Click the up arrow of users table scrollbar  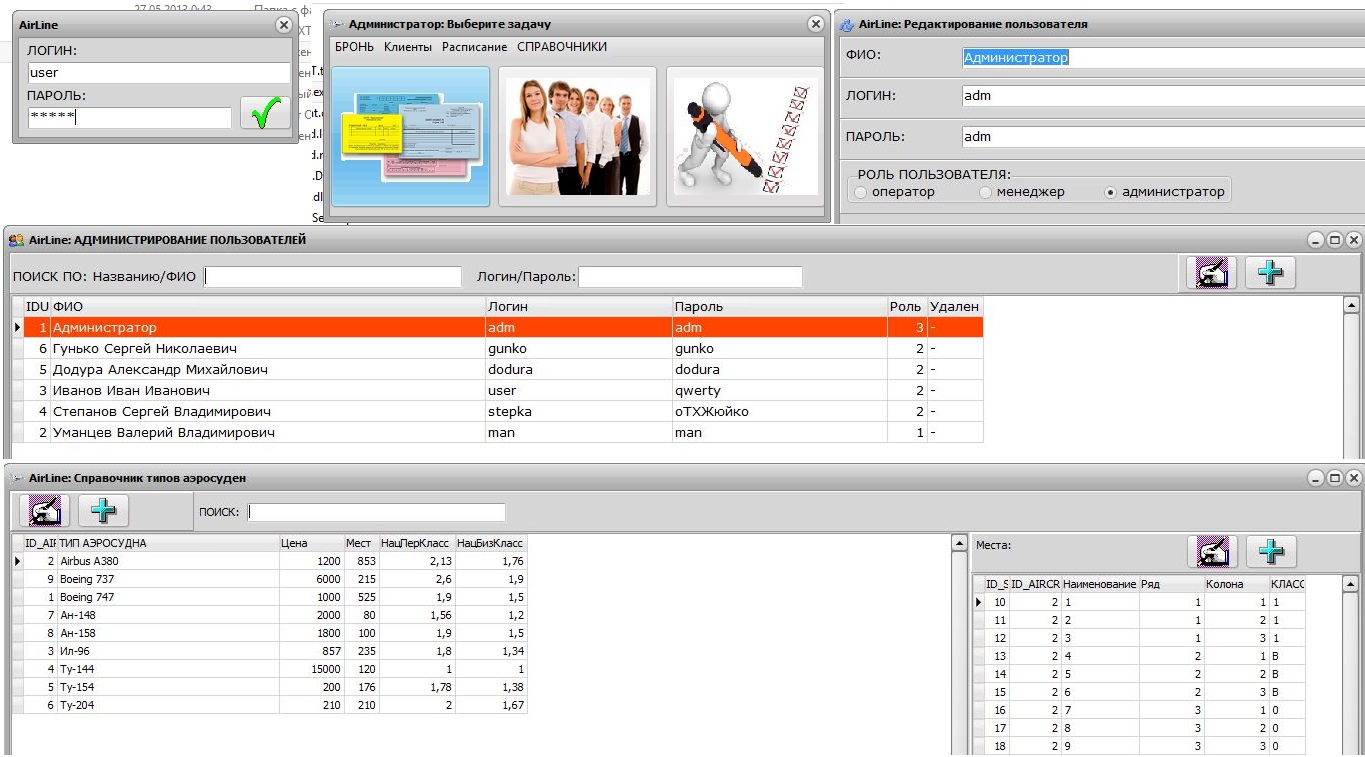(x=1353, y=305)
